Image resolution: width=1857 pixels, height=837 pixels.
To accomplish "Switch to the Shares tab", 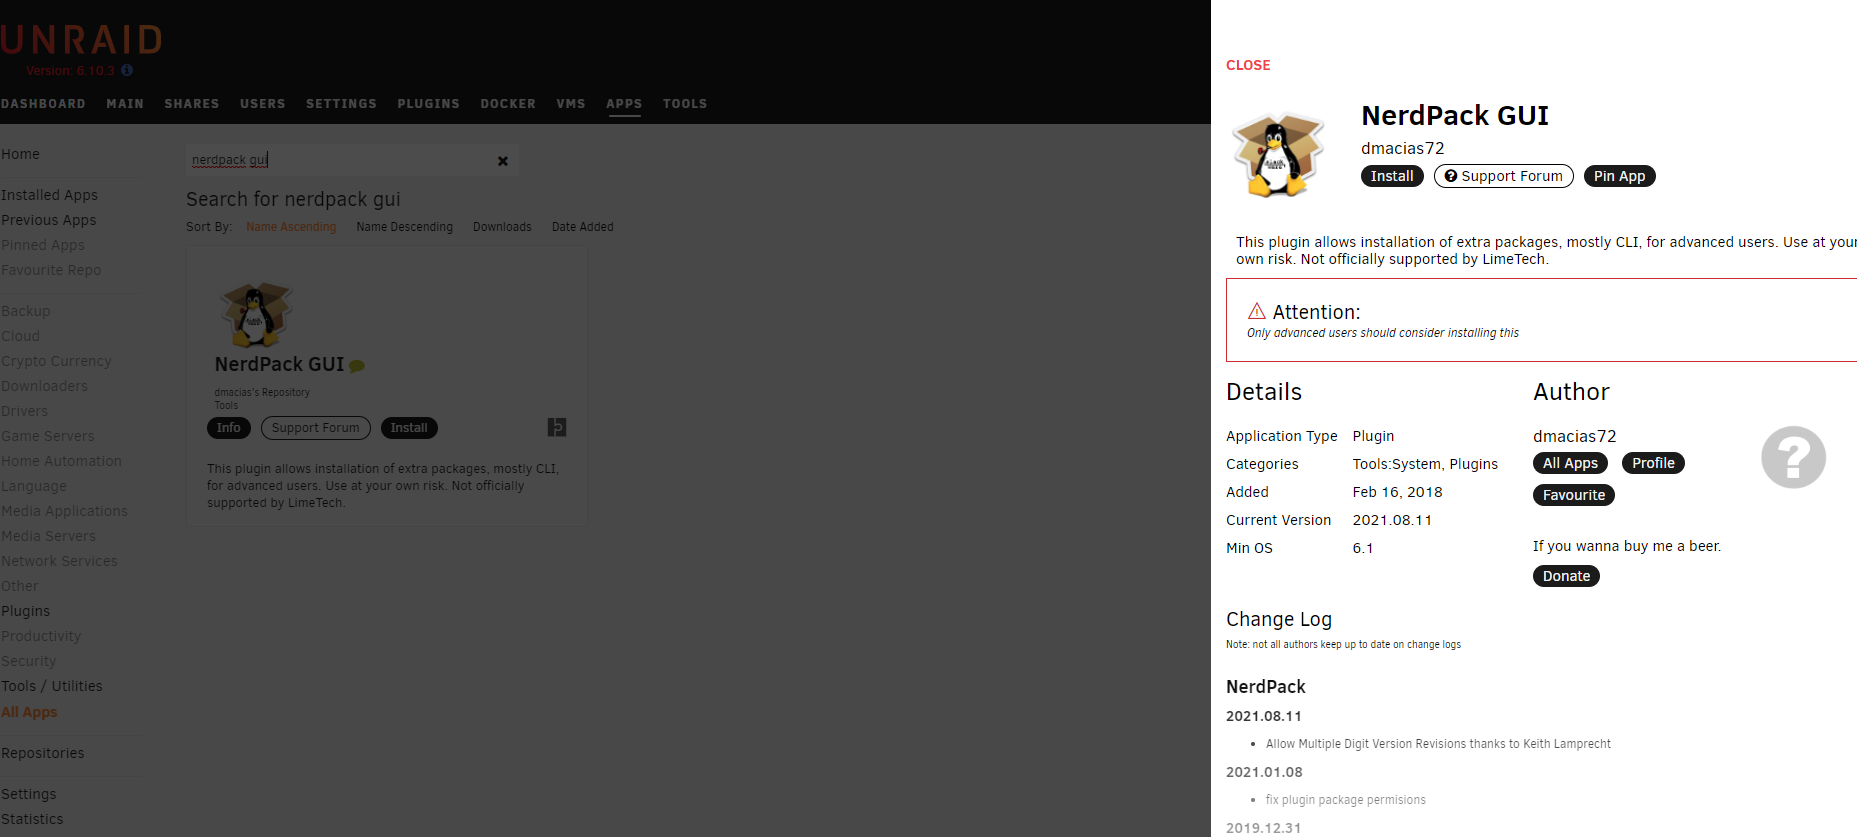I will (x=192, y=104).
